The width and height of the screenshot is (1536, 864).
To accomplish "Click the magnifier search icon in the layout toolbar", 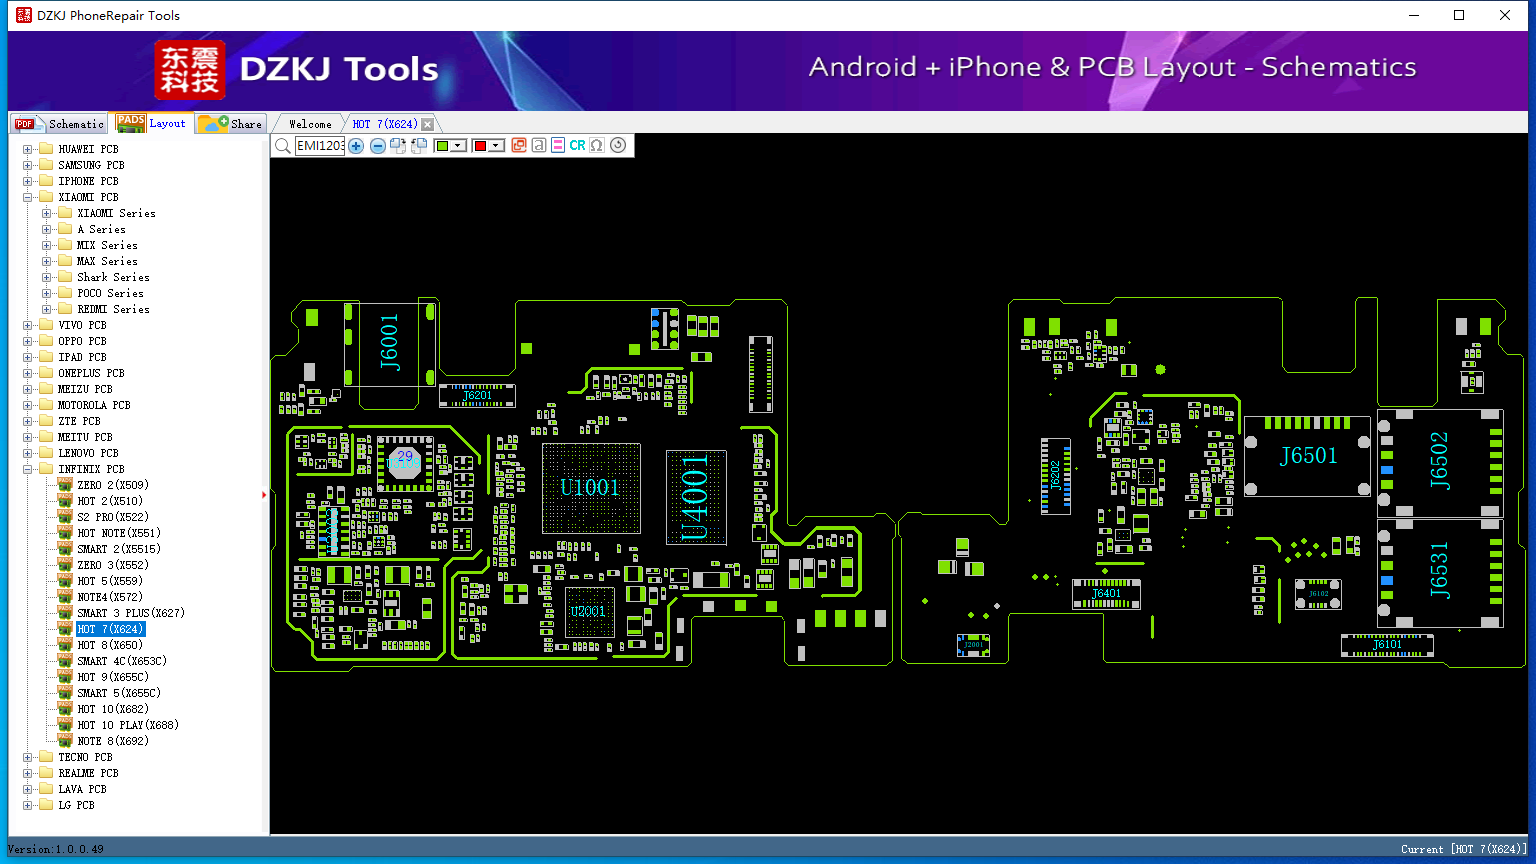I will [x=283, y=146].
